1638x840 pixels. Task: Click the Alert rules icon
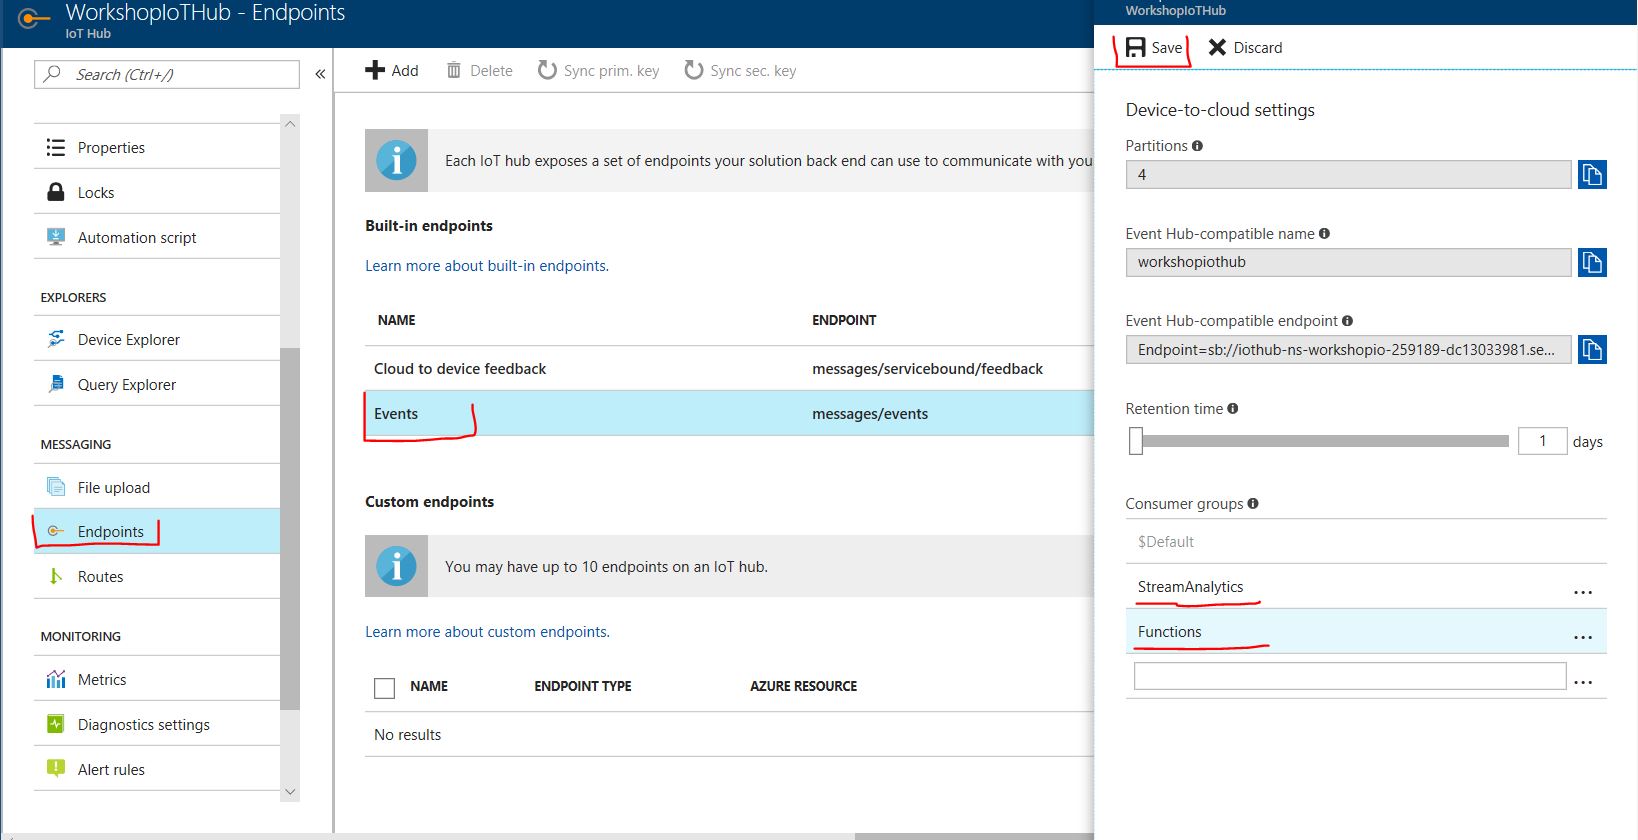56,768
